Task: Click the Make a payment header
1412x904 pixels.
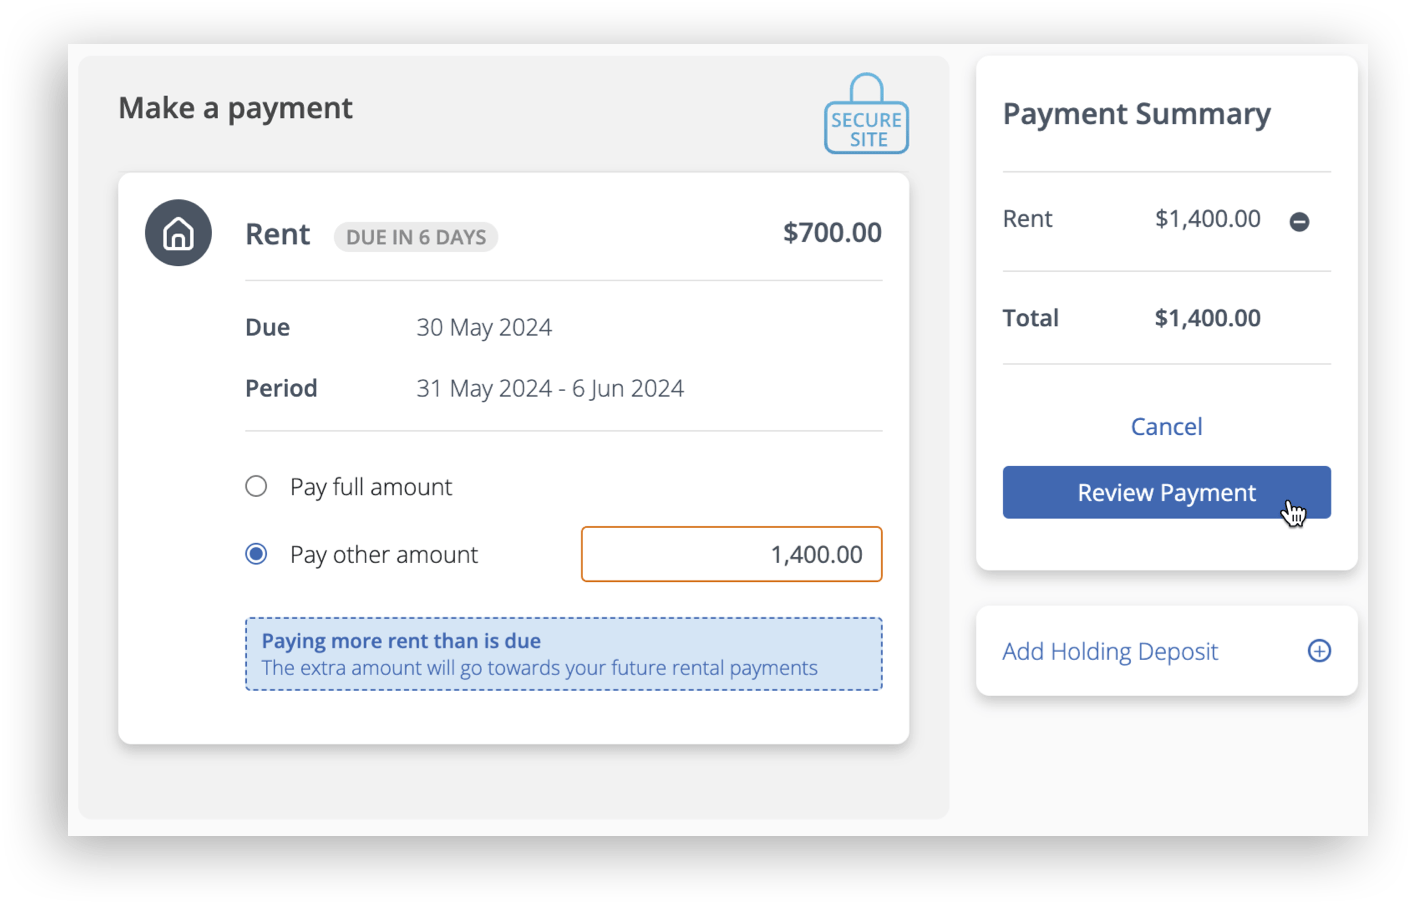Action: (235, 107)
